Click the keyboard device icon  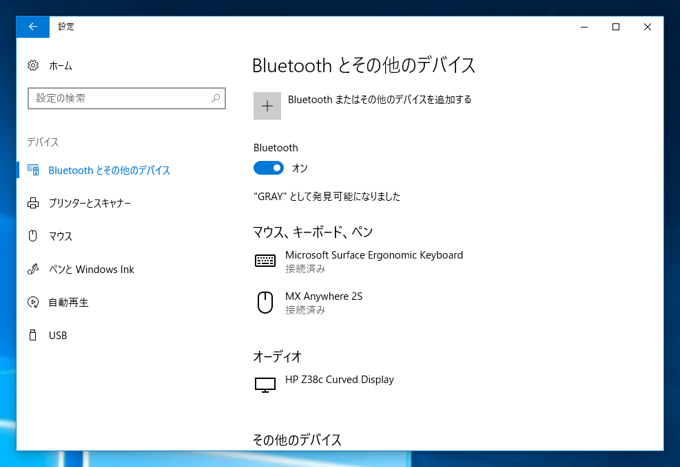tap(265, 261)
